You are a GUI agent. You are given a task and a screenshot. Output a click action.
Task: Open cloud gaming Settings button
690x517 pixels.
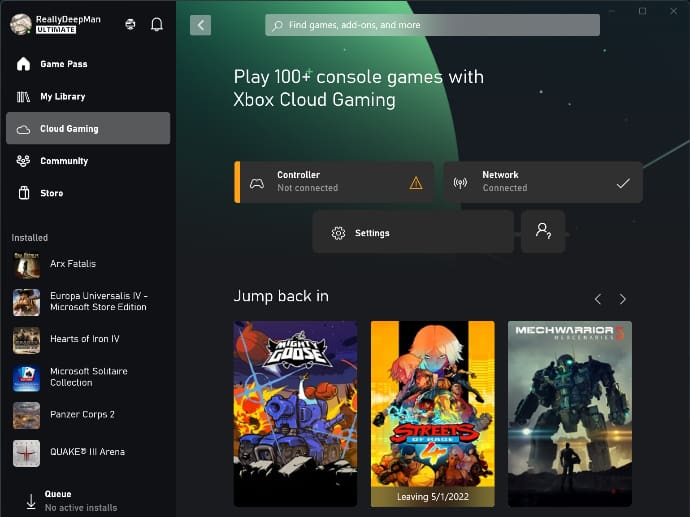click(413, 232)
